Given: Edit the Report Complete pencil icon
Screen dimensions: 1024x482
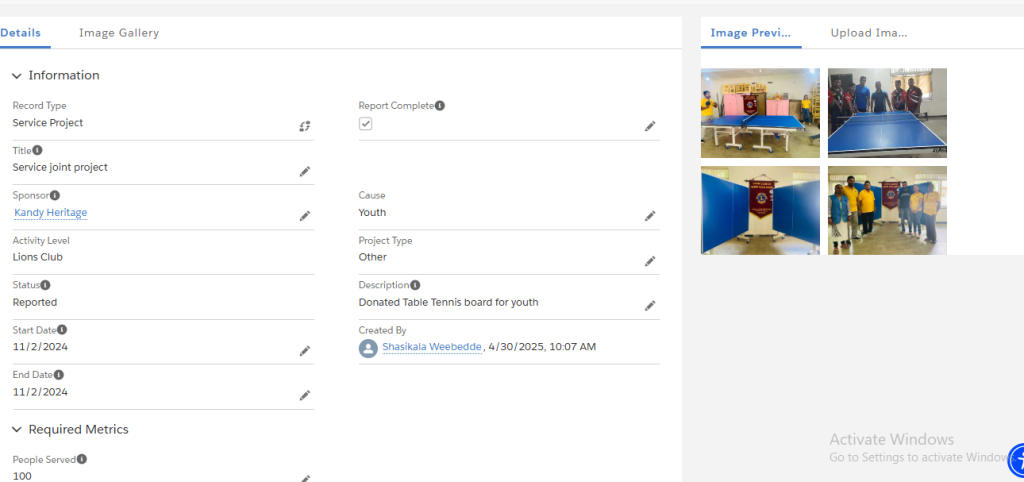Looking at the screenshot, I should (650, 126).
